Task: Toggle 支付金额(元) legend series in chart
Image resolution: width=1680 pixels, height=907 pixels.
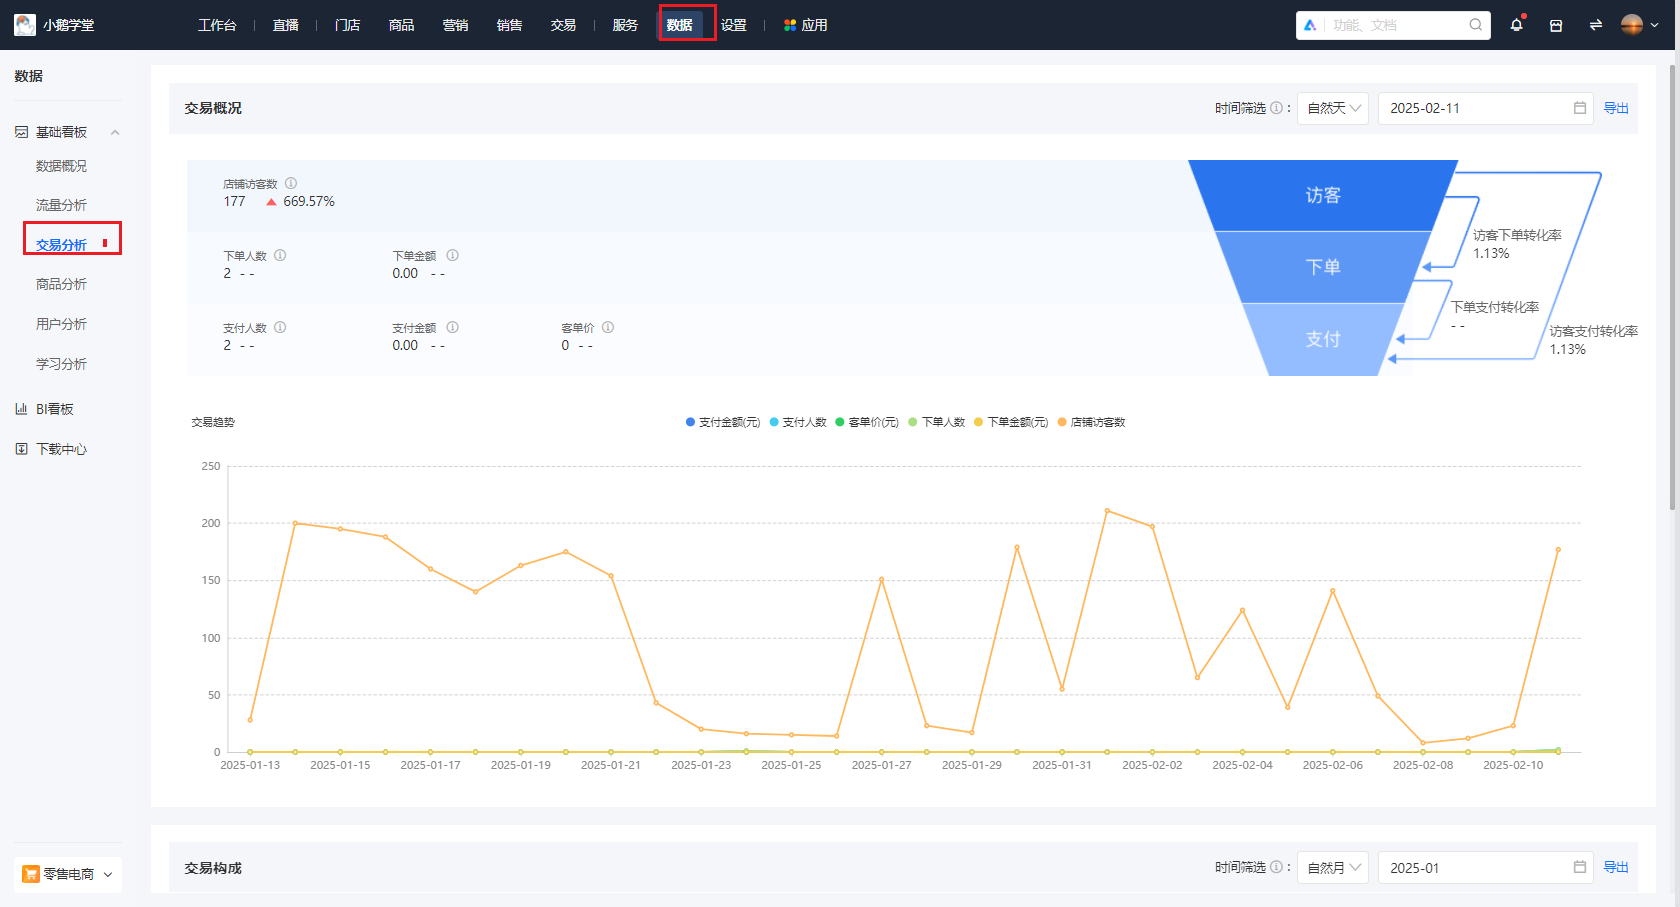Action: pyautogui.click(x=723, y=422)
